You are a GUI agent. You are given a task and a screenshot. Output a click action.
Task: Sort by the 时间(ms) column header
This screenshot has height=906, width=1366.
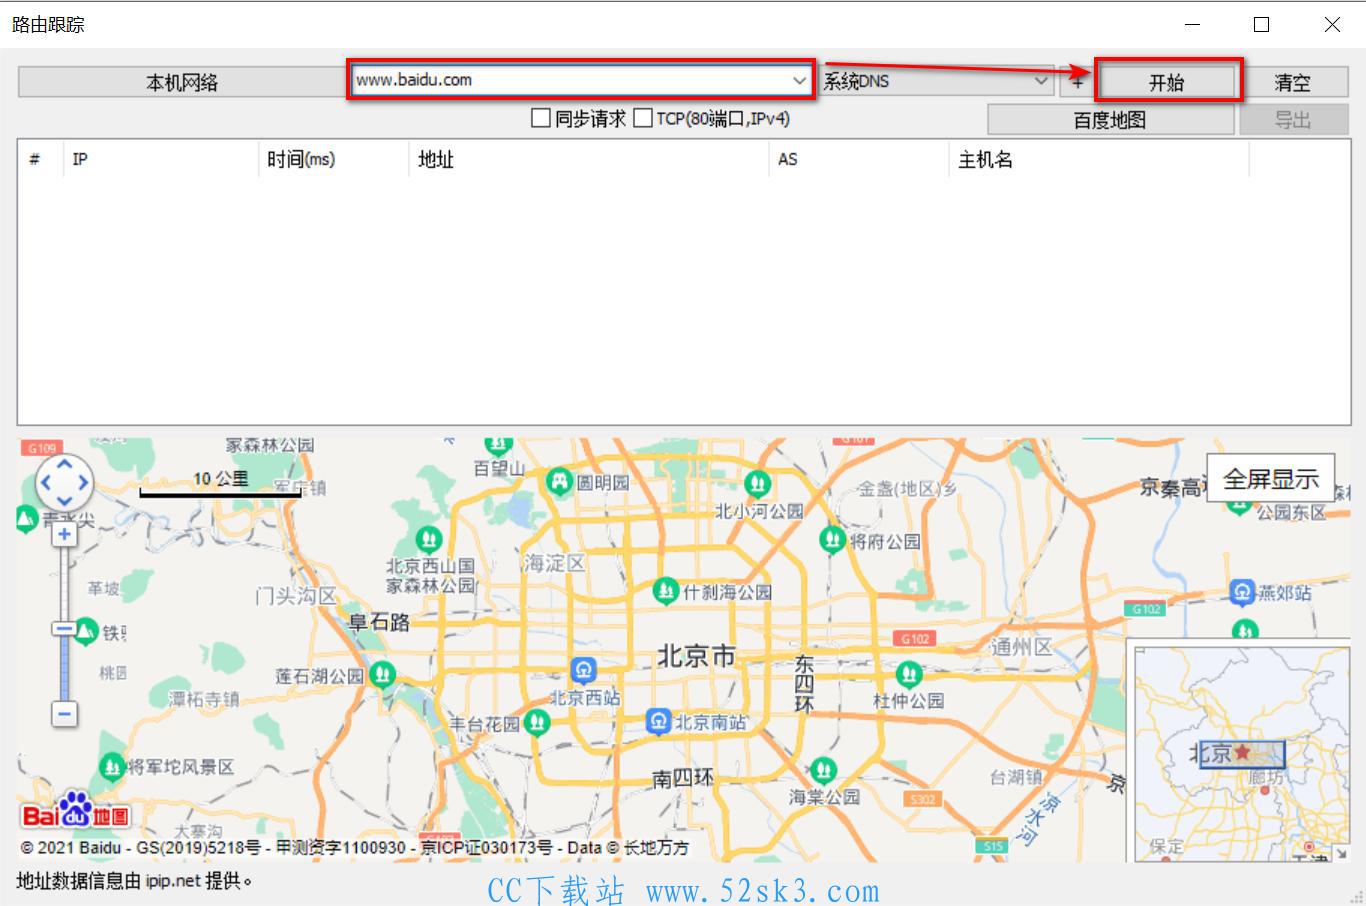click(333, 159)
